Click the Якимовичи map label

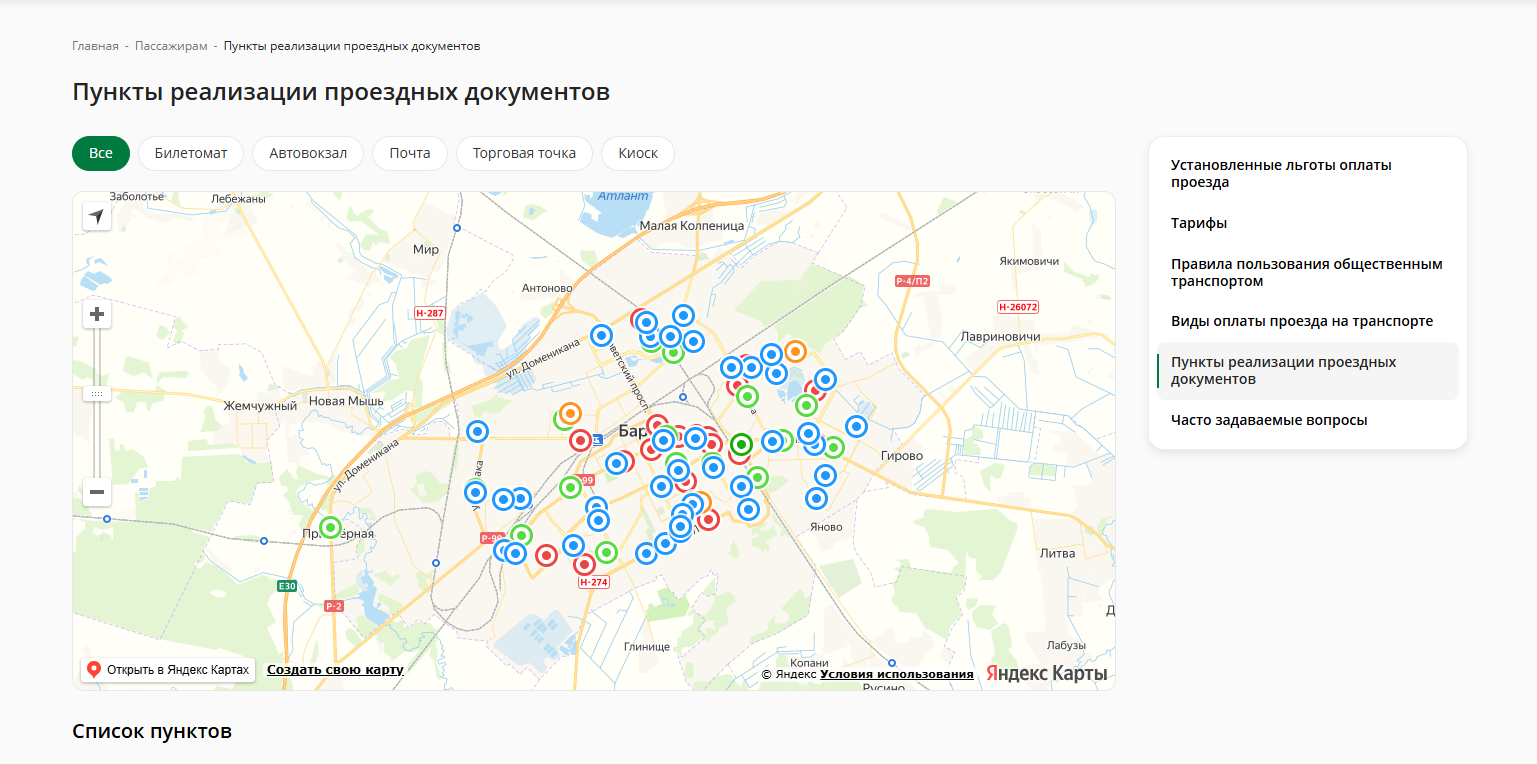pyautogui.click(x=1029, y=261)
